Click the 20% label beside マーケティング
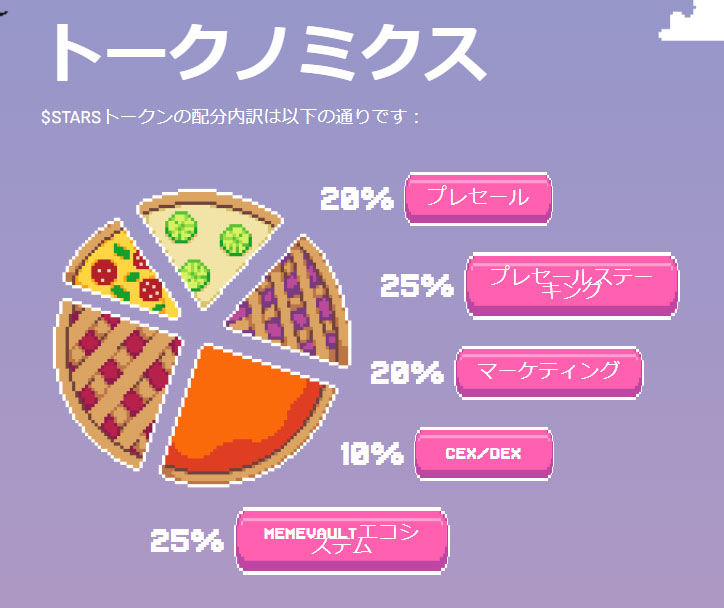The height and width of the screenshot is (608, 724). (x=407, y=372)
